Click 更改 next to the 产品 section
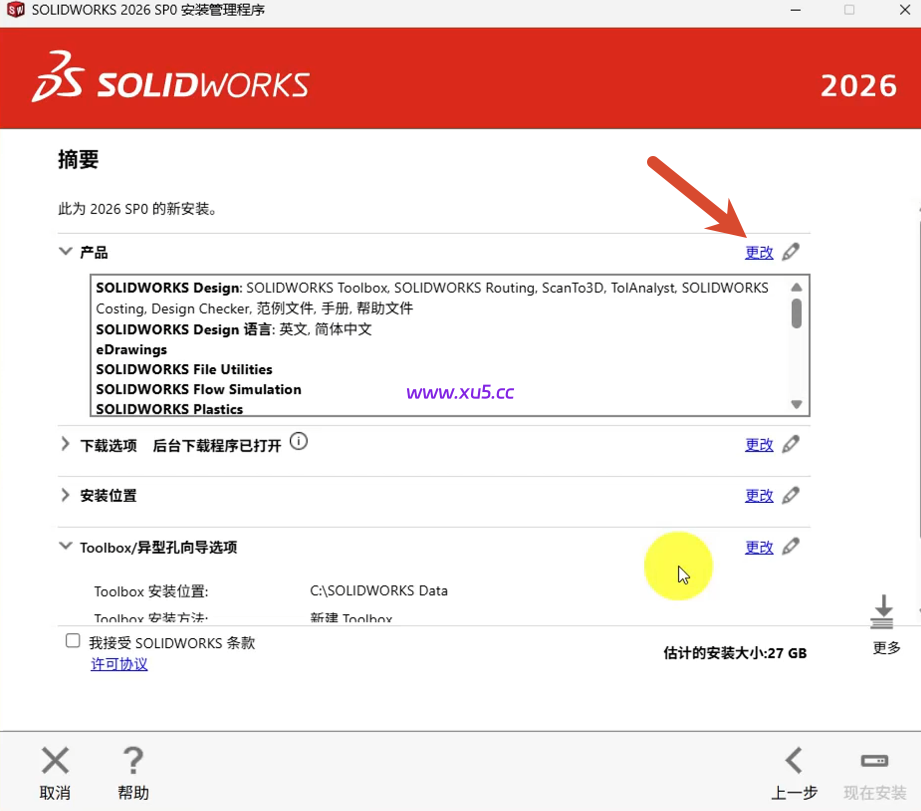921x811 pixels. point(759,252)
